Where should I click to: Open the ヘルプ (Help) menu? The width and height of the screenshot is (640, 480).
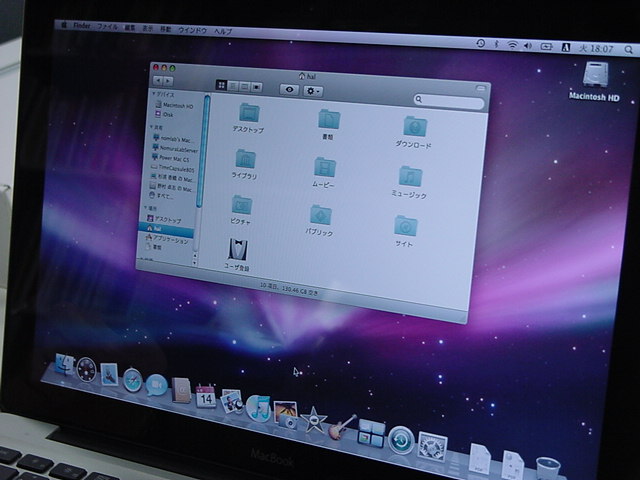[222, 30]
